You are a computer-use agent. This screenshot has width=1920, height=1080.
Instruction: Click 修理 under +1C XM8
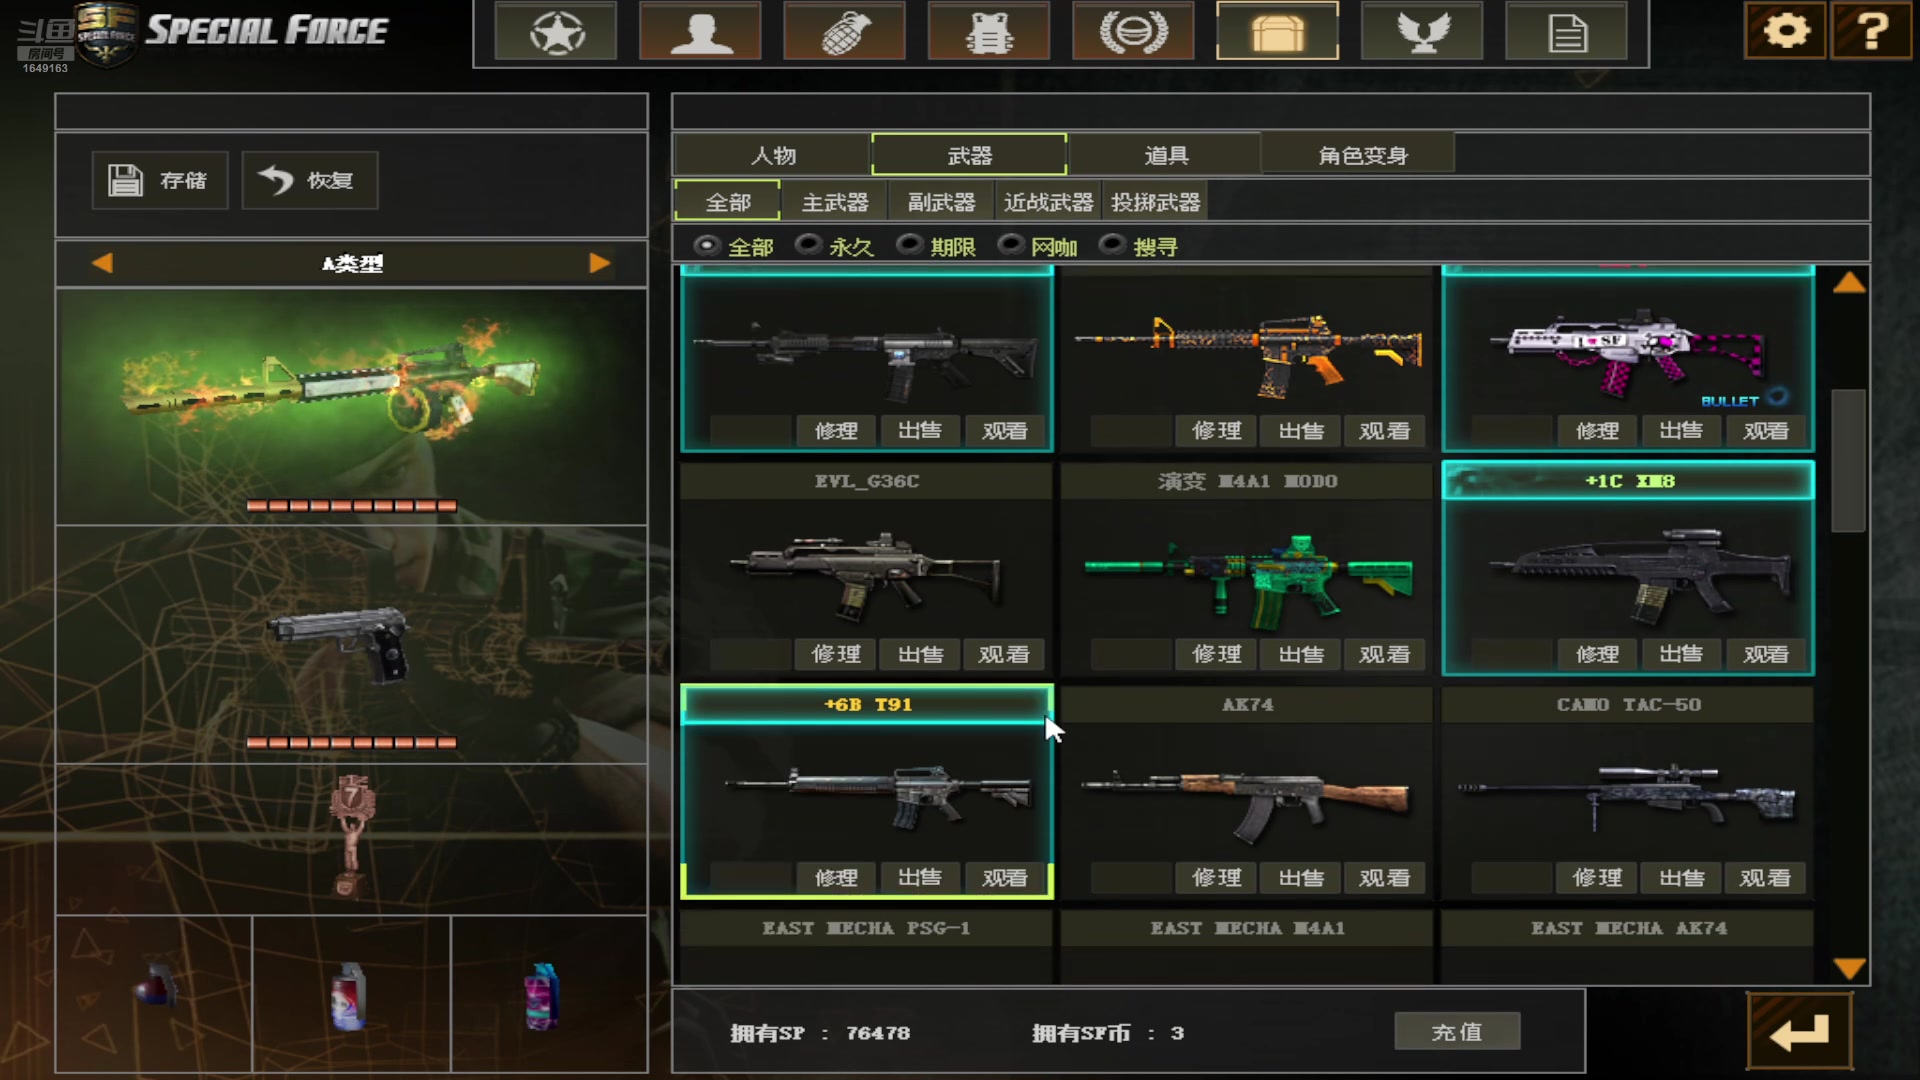click(1597, 654)
